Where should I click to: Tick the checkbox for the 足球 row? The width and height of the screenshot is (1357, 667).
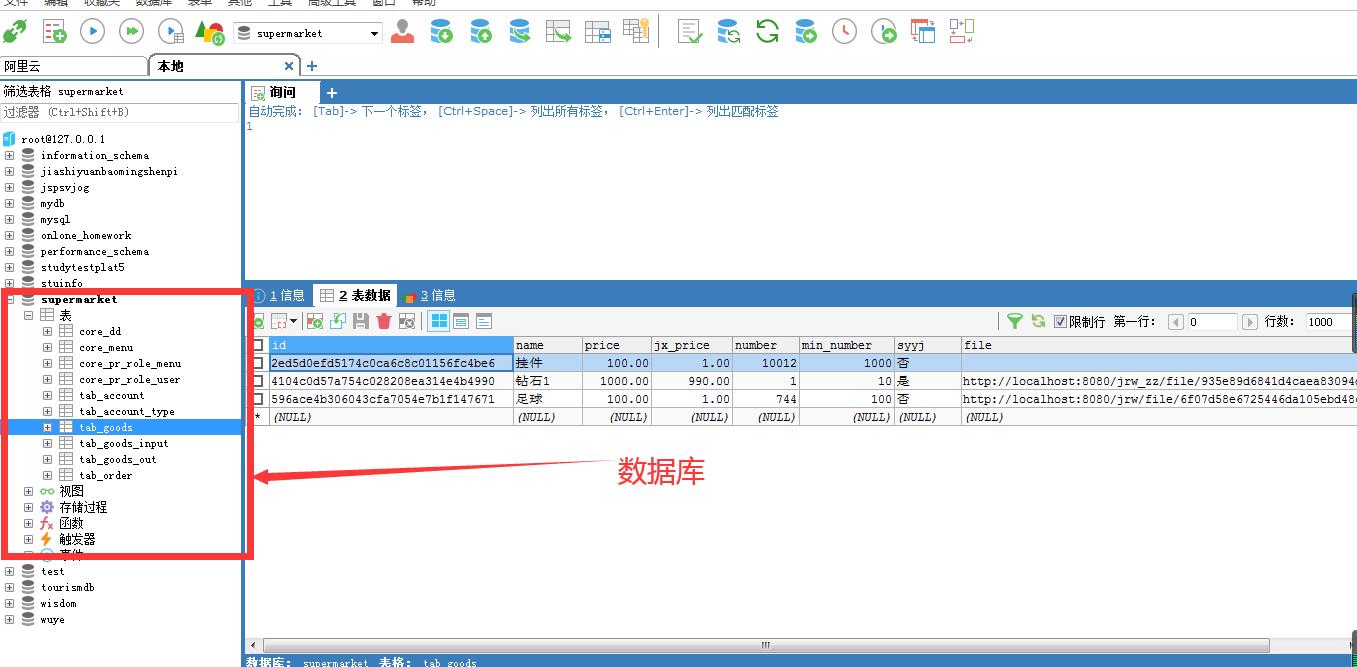point(257,399)
